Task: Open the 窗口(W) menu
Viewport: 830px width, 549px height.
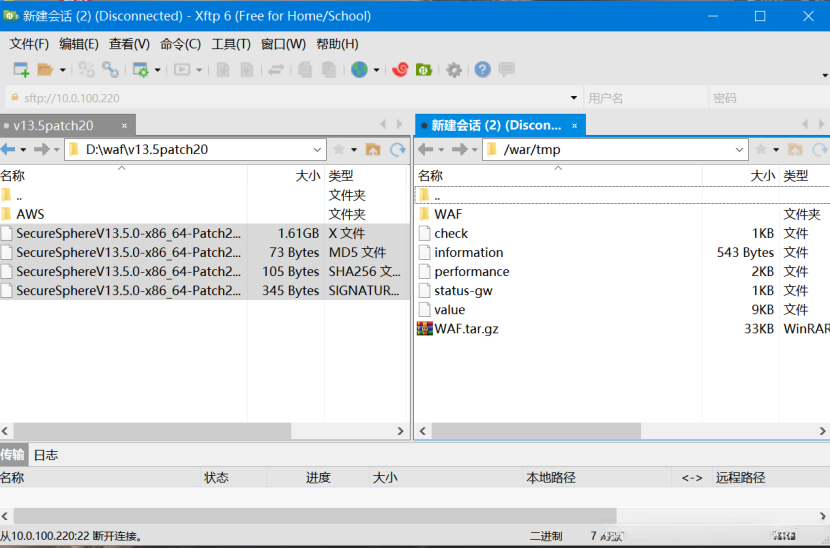Action: point(283,44)
